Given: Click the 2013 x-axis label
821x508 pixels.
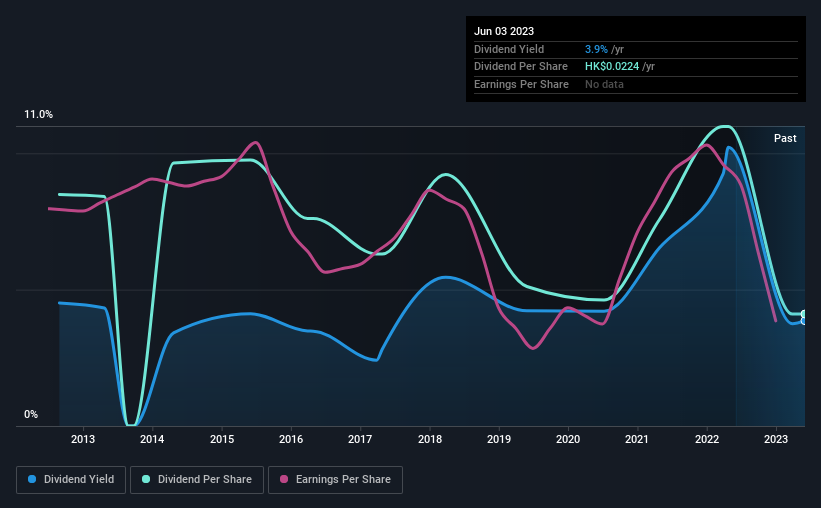Looking at the screenshot, I should click(83, 439).
